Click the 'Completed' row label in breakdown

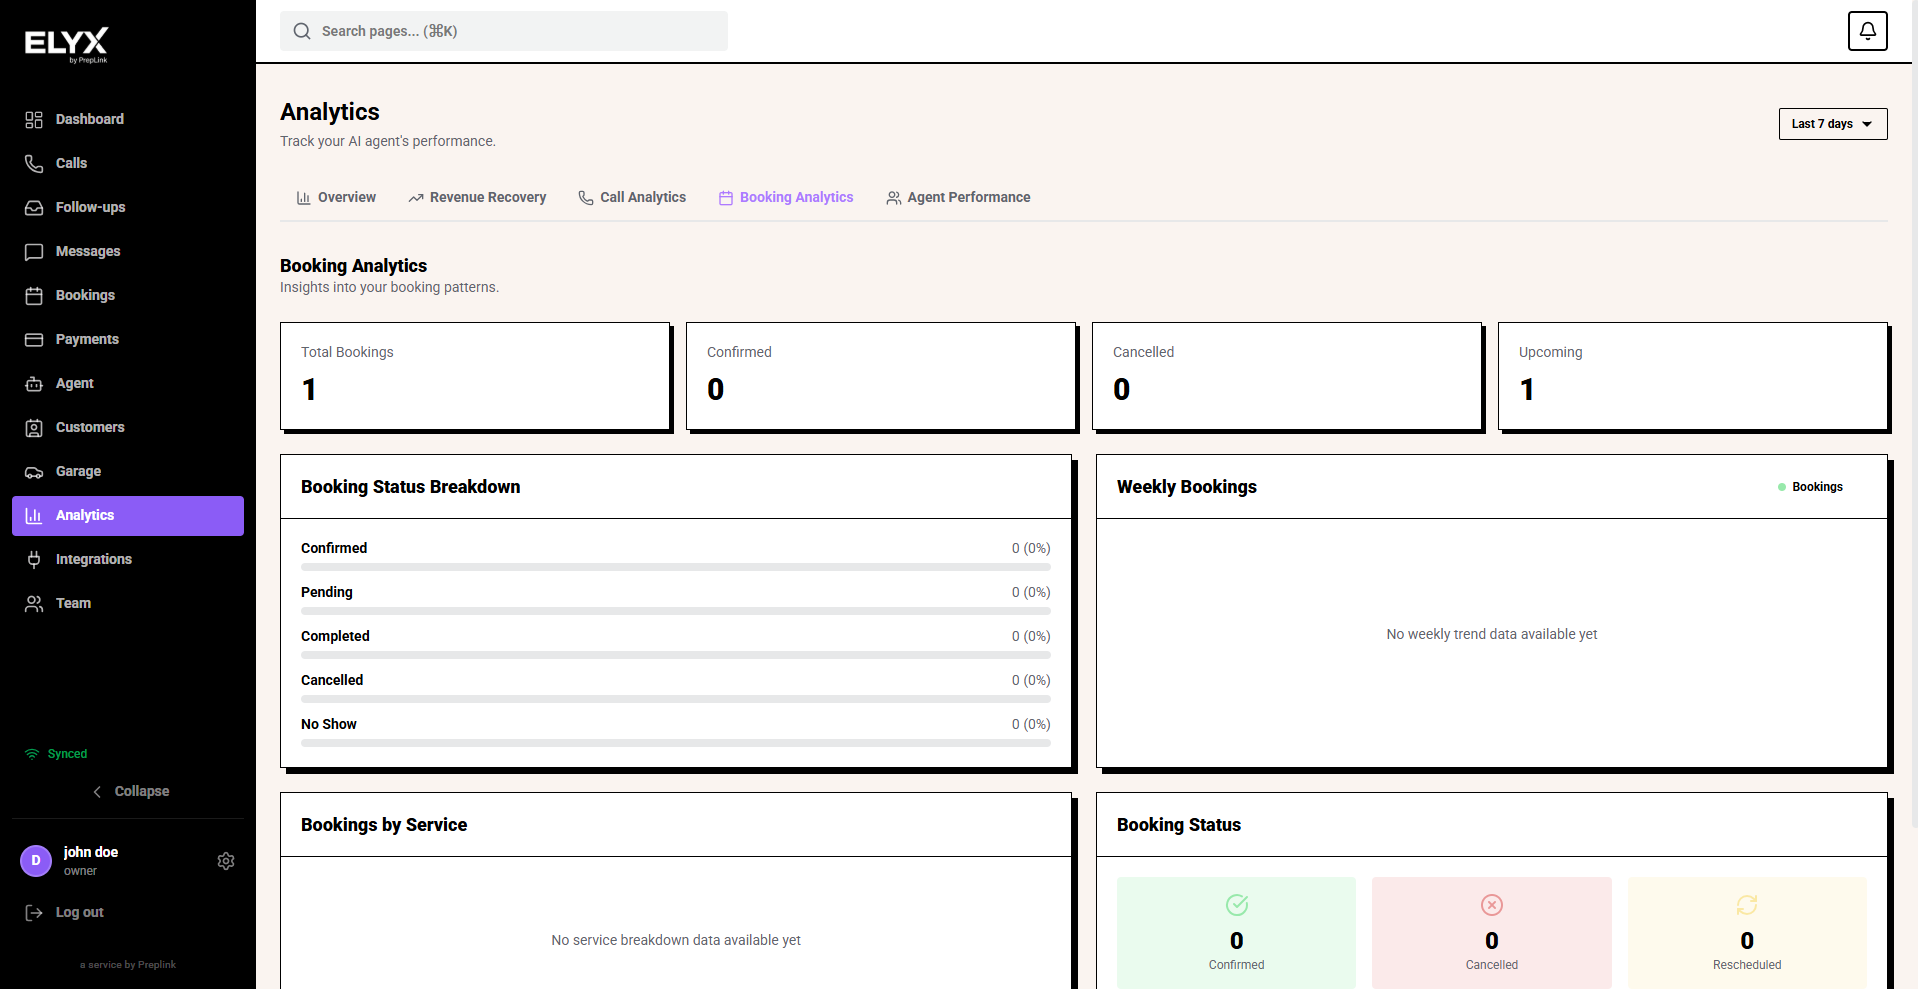[x=335, y=637]
